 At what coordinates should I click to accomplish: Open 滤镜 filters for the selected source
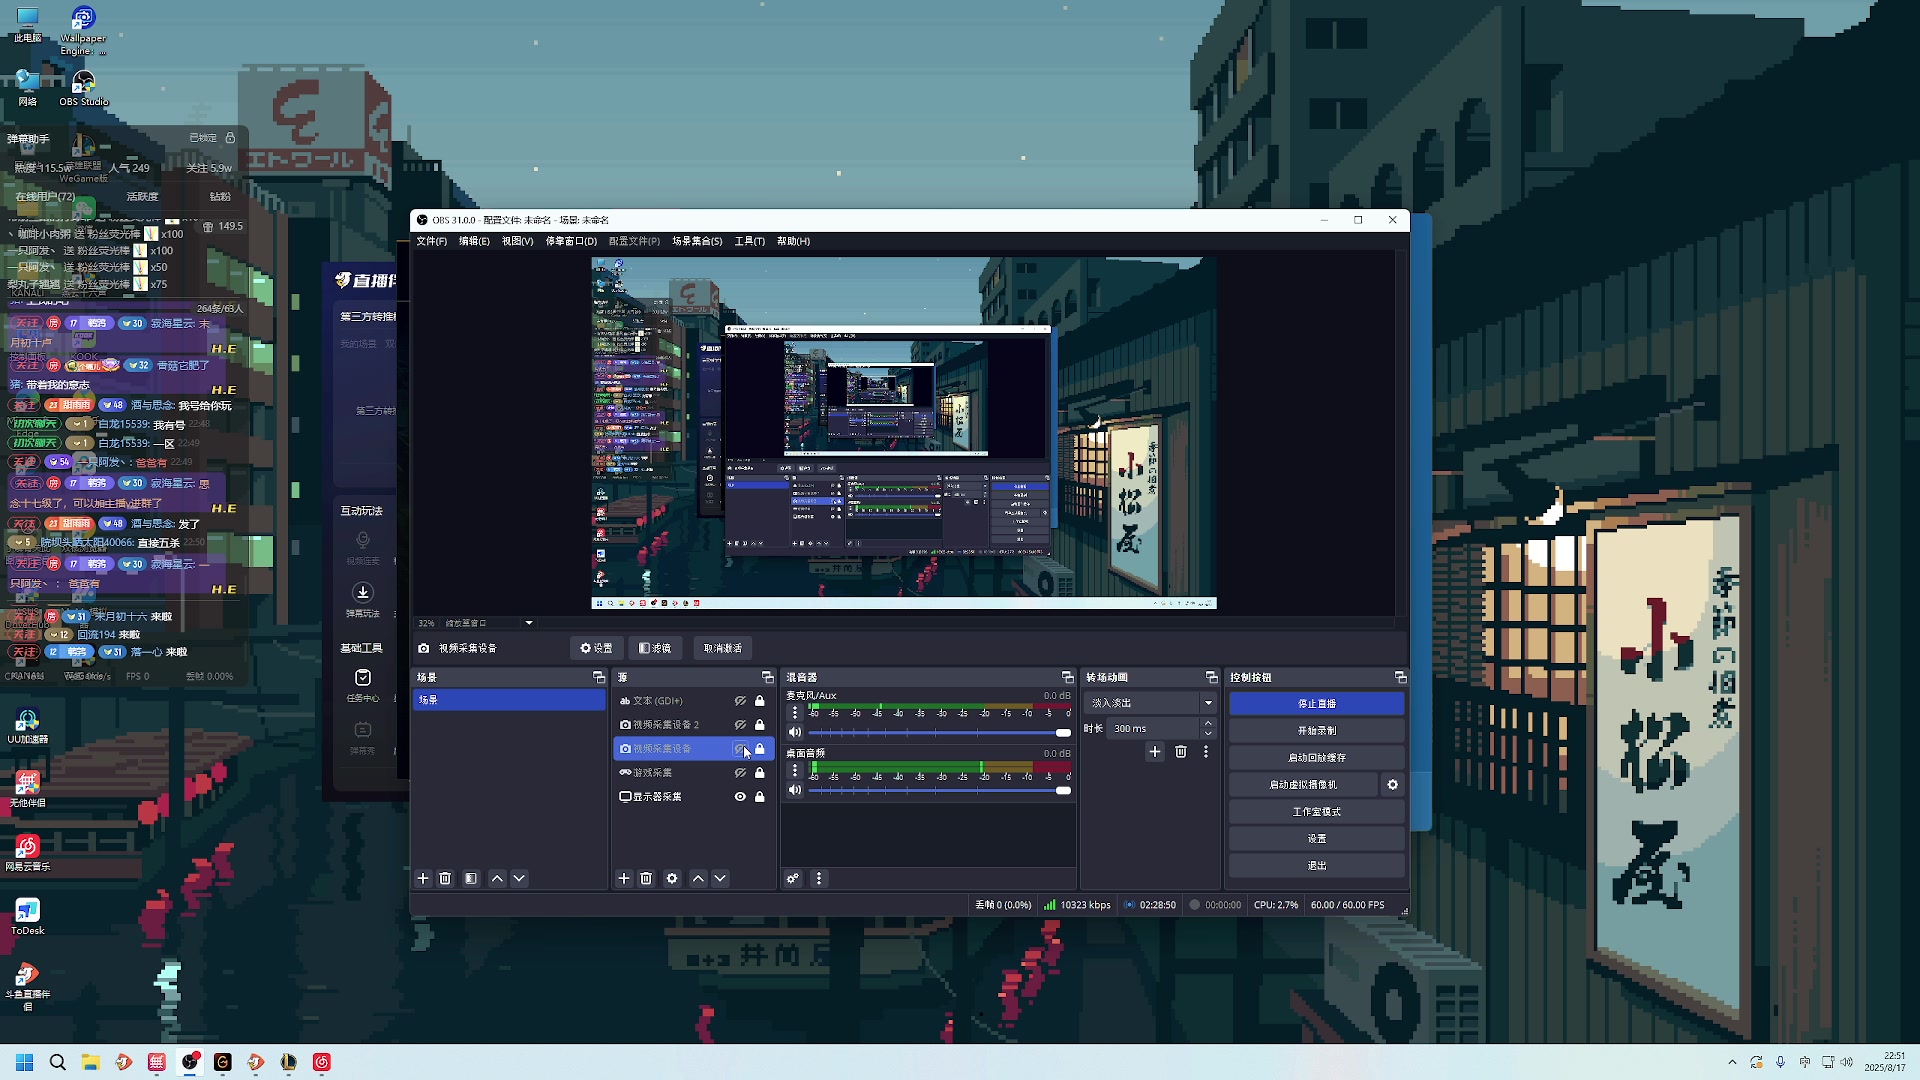click(x=655, y=649)
